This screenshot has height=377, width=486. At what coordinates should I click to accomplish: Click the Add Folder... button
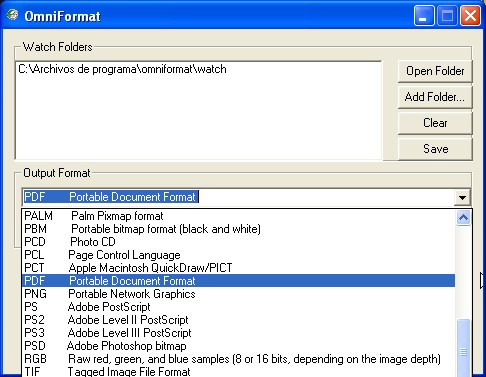(x=435, y=97)
